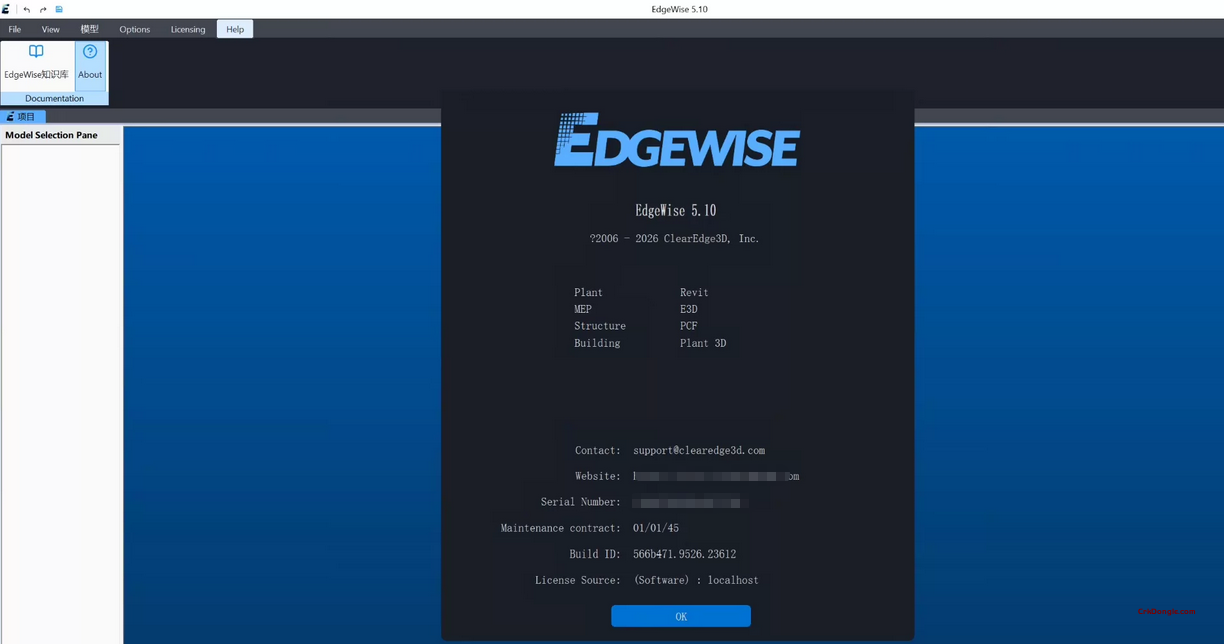Open the Licensing tab

[x=188, y=29]
